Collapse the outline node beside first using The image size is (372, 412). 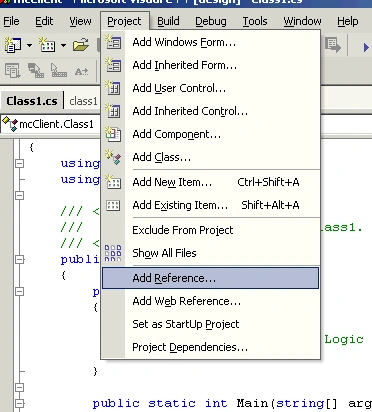pyautogui.click(x=20, y=163)
